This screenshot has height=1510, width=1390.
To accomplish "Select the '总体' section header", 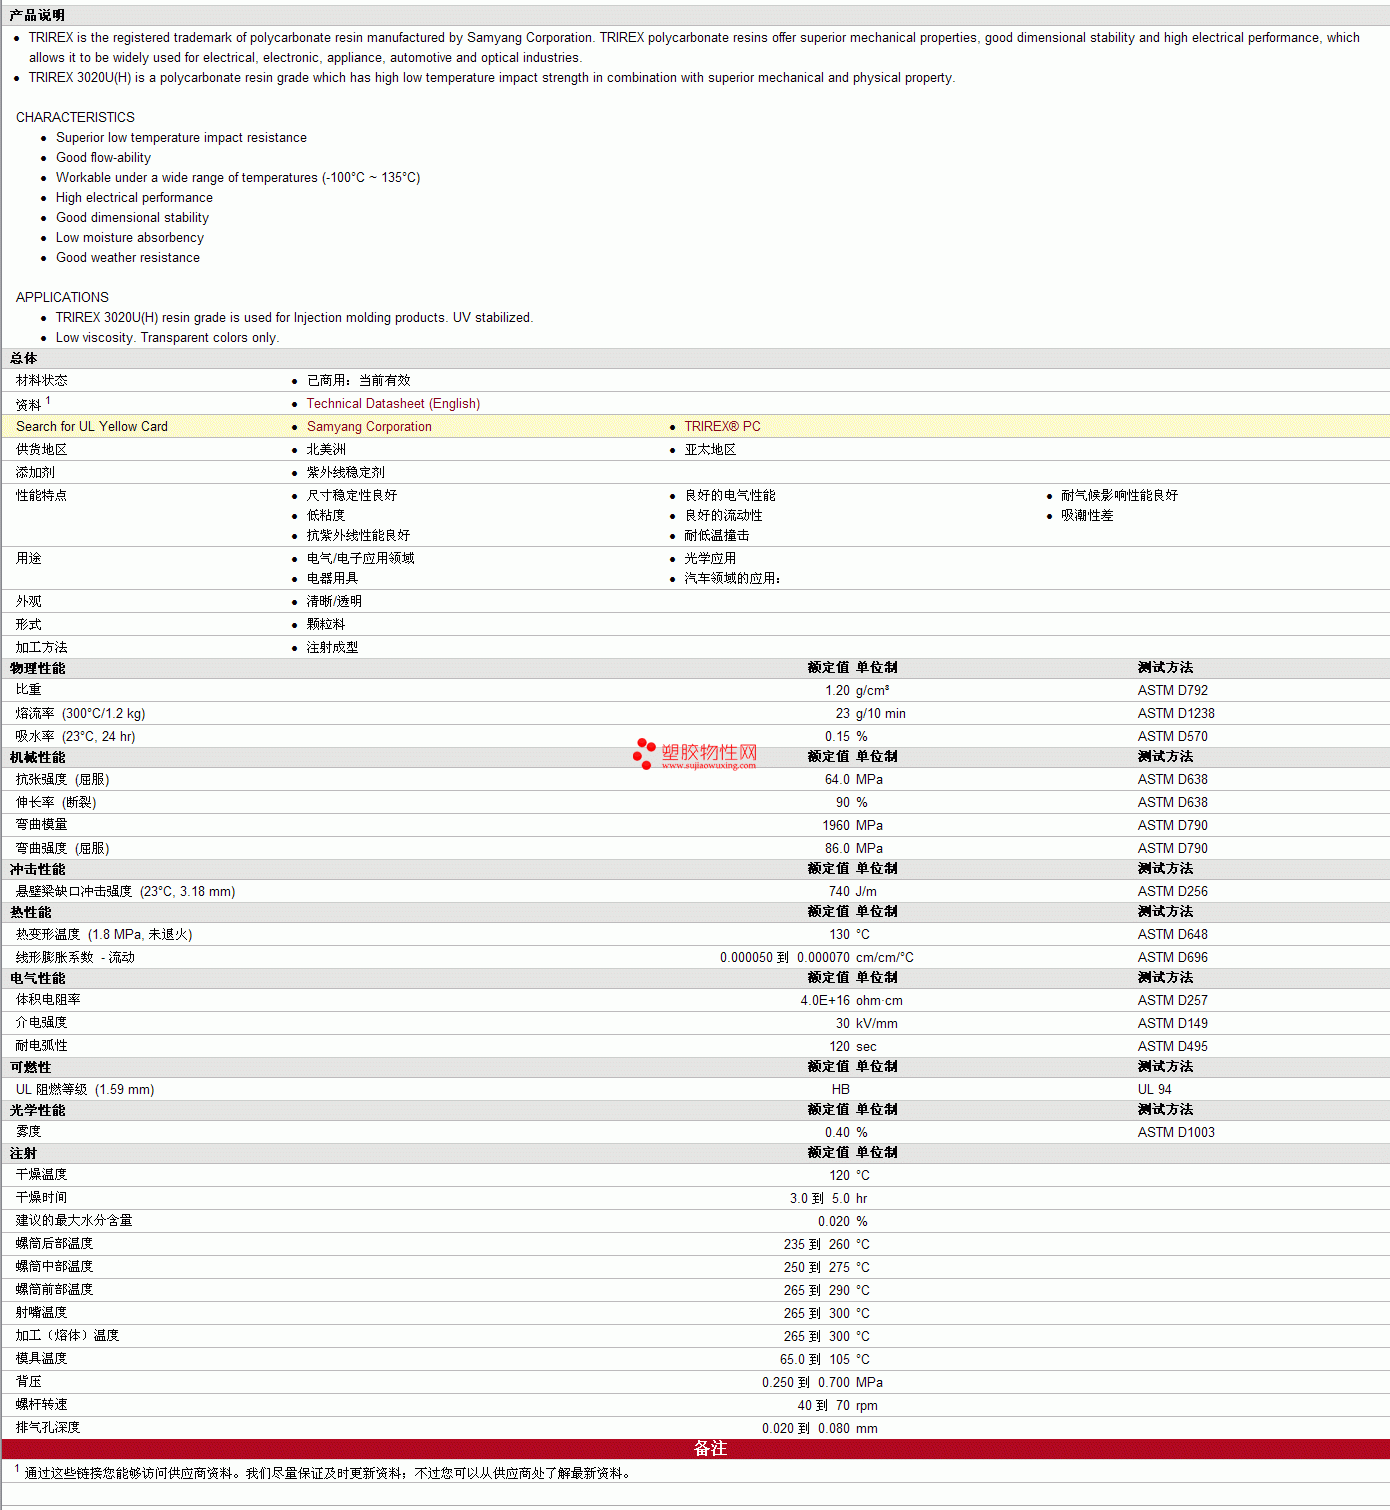I will click(x=23, y=358).
